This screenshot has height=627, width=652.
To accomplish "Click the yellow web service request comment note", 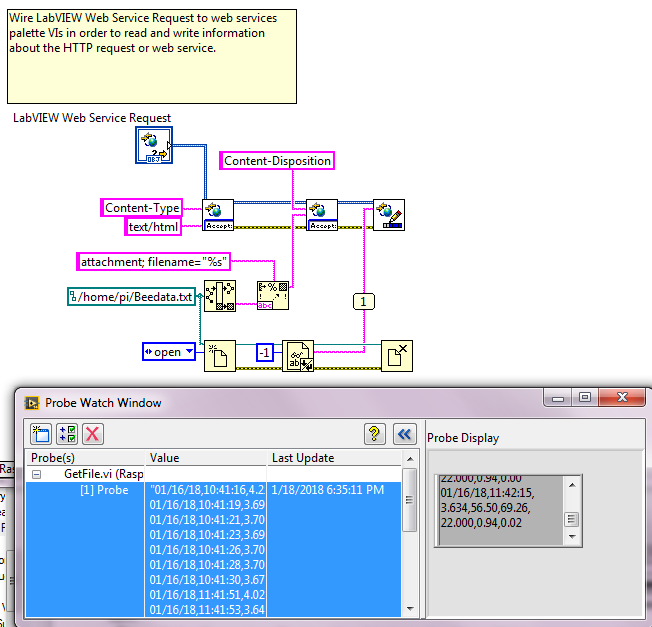I will pos(152,57).
